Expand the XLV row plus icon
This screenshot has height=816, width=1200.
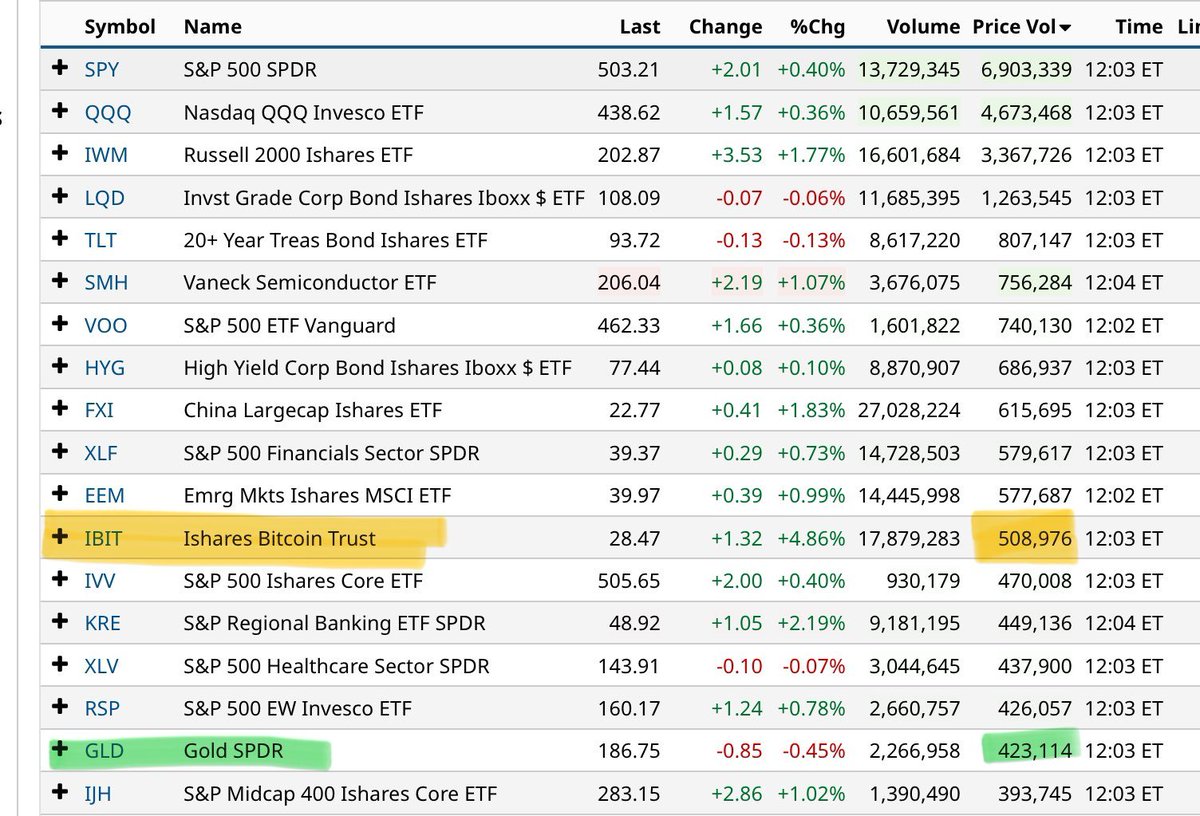coord(60,665)
